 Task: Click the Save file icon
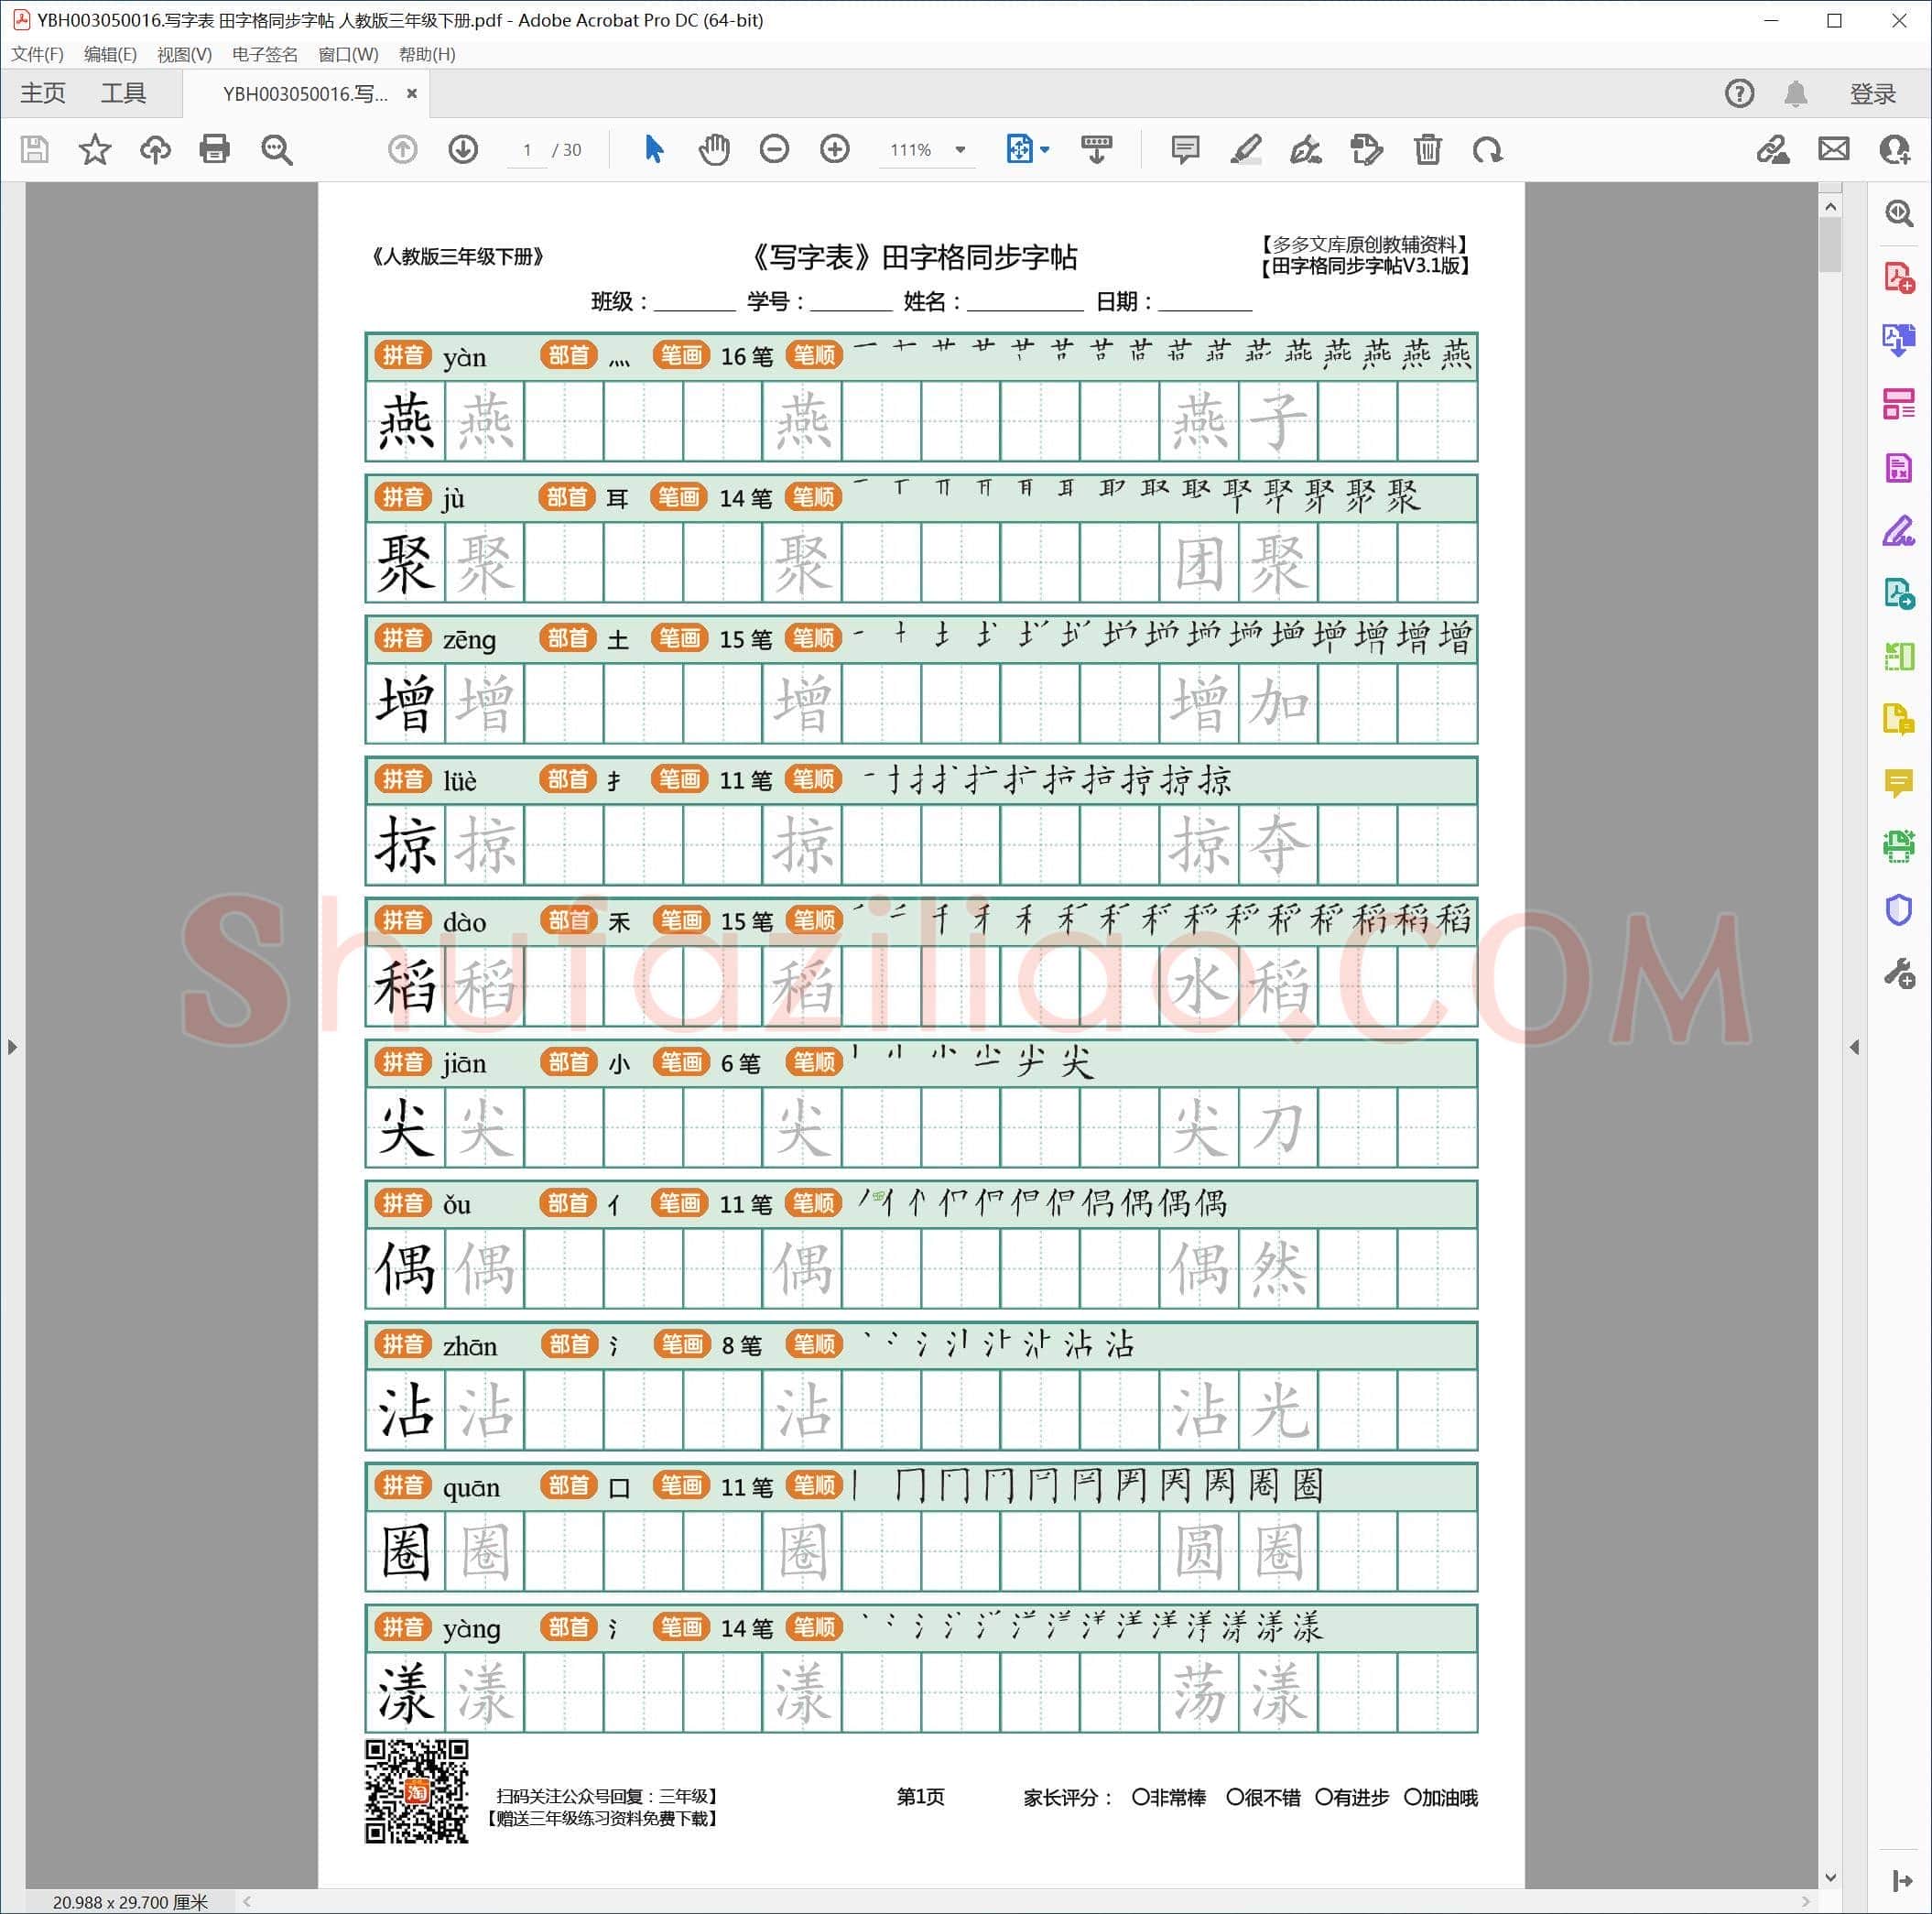click(x=35, y=150)
